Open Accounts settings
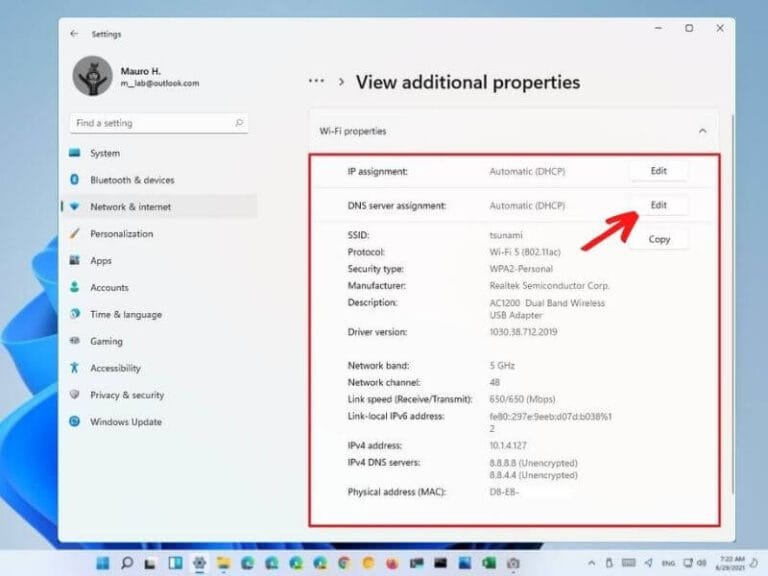Screen dimensions: 768x576 click(x=159, y=288)
